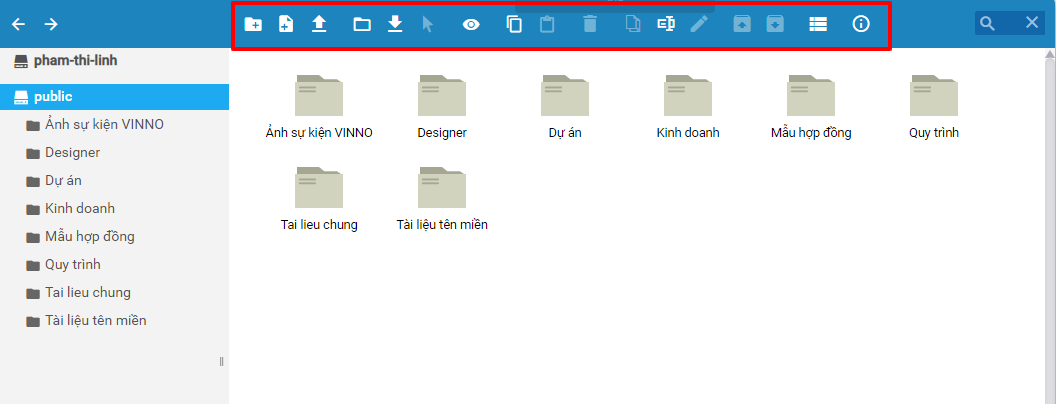This screenshot has width=1056, height=404.
Task: Toggle preview with the eye icon
Action: (x=471, y=24)
